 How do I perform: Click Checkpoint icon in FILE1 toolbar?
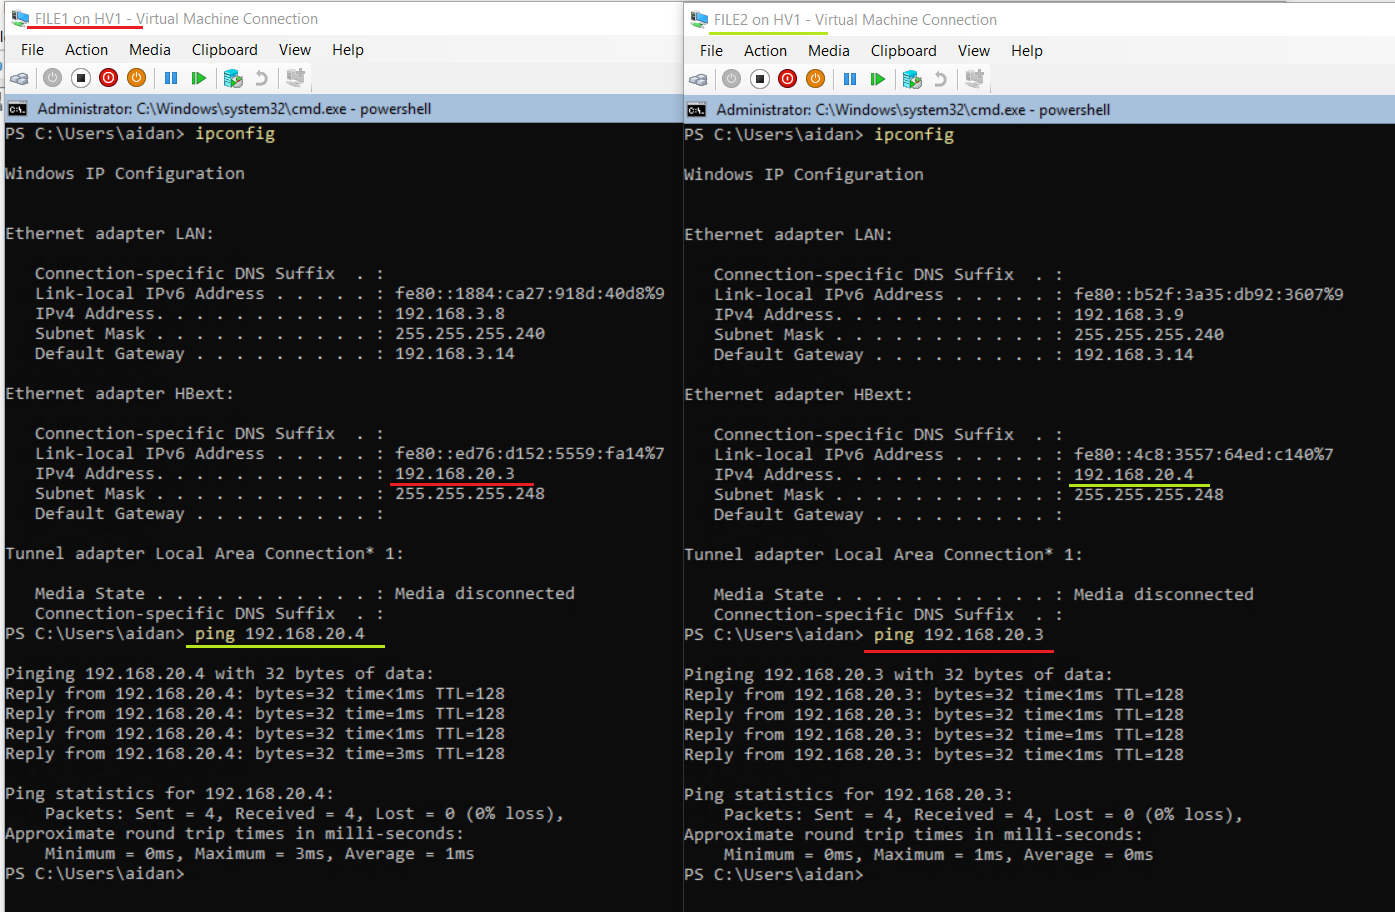click(x=233, y=78)
